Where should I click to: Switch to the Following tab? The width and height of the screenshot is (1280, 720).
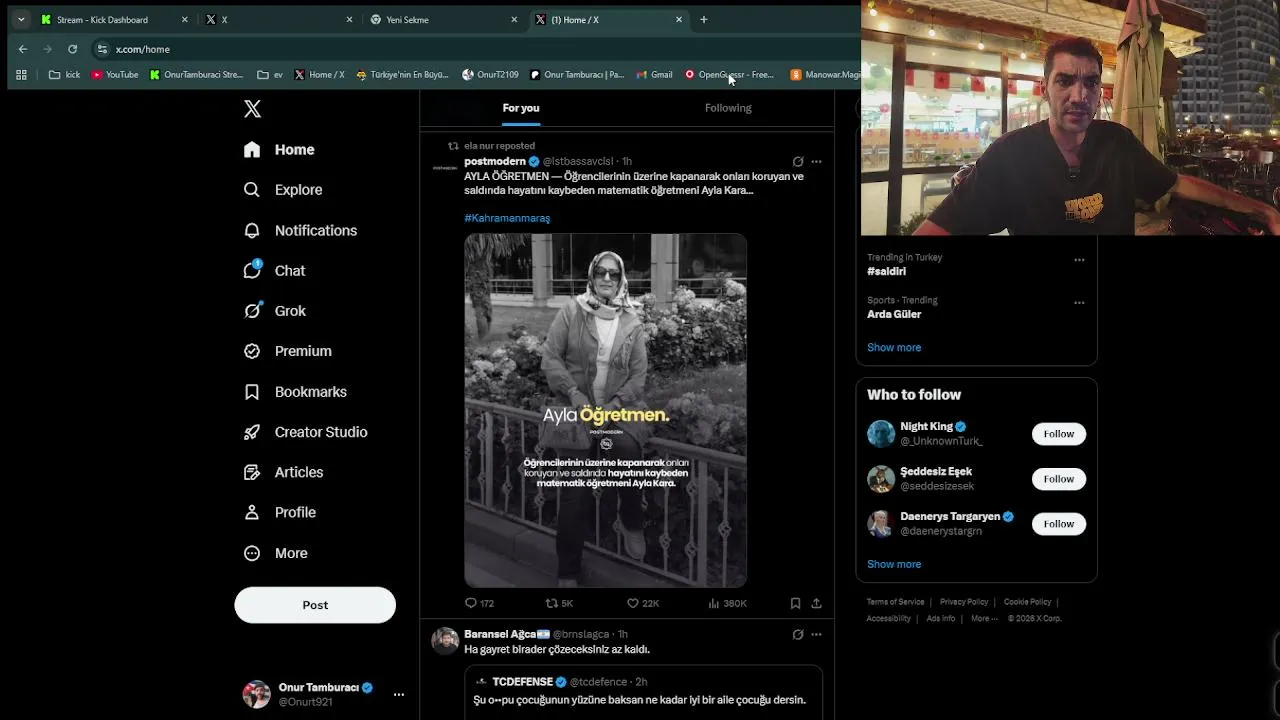[728, 108]
